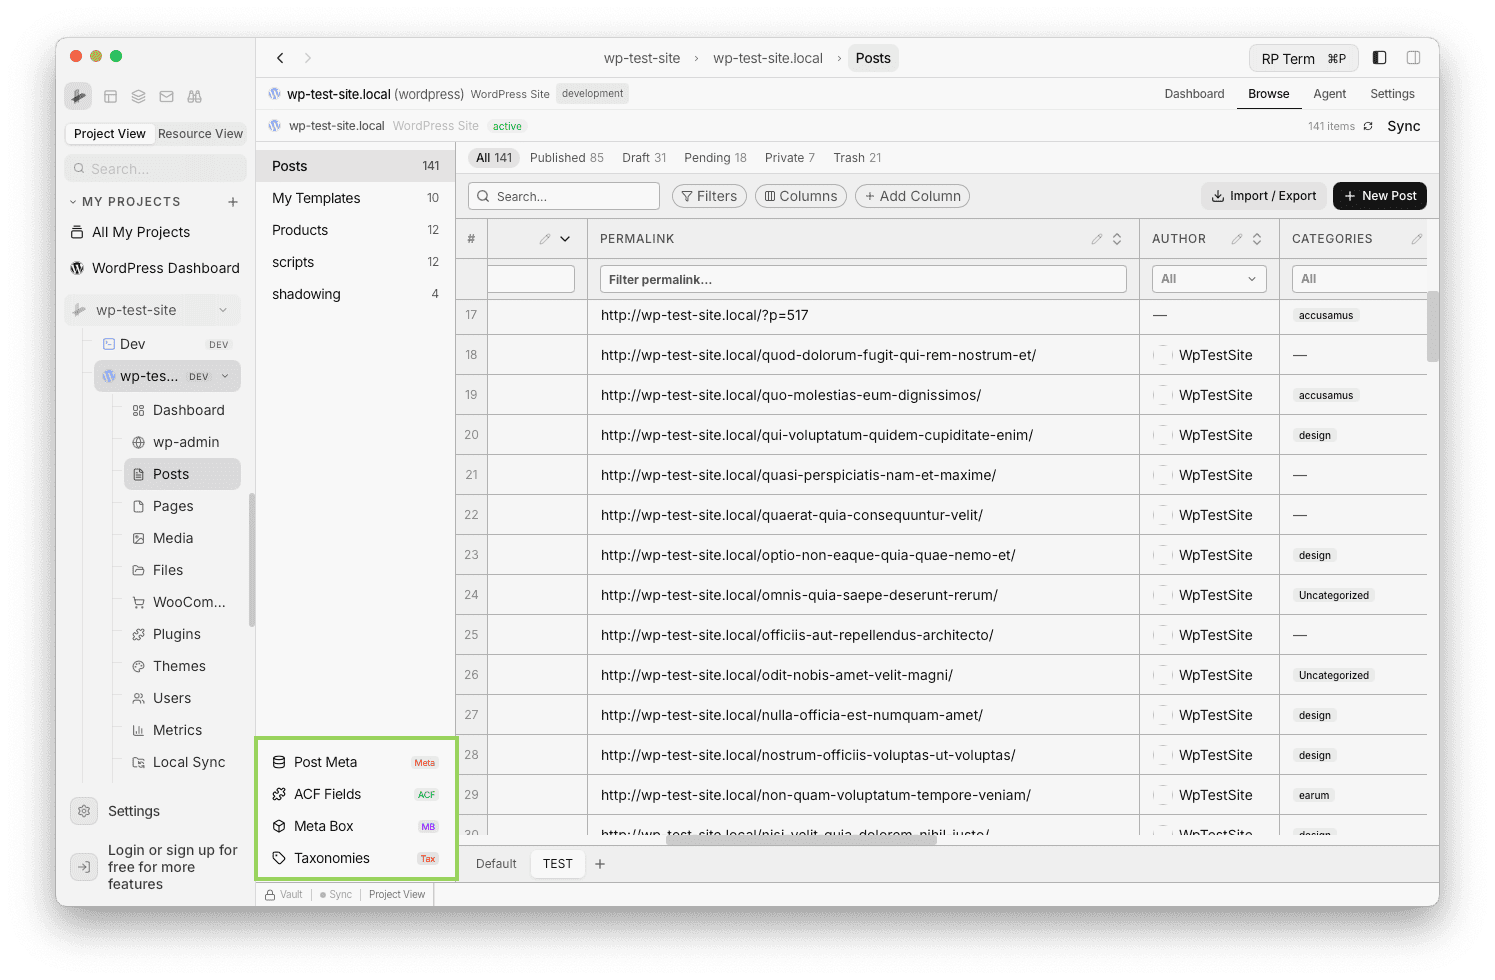Open the stacked layers icon in sidebar toolbar
Screen dimensions: 1495x980
tap(139, 97)
